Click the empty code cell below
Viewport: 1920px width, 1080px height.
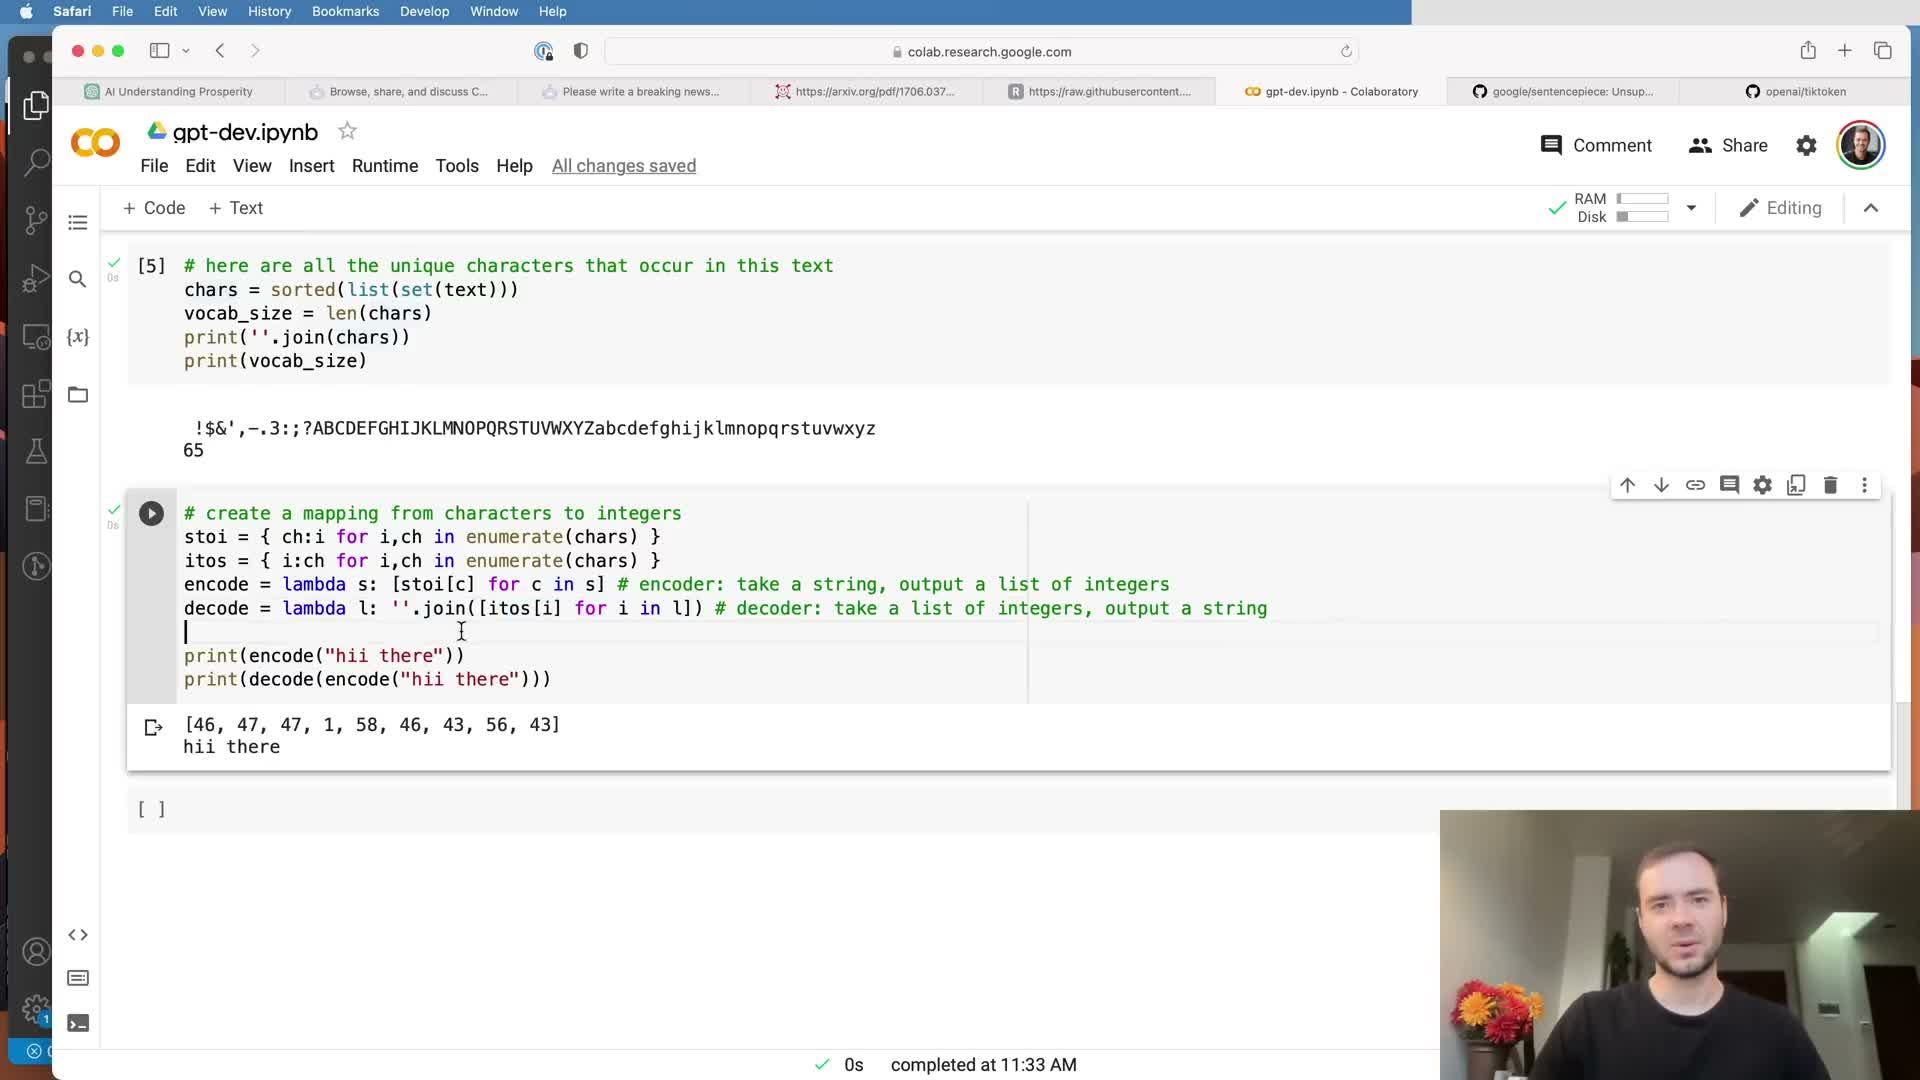[x=700, y=809]
